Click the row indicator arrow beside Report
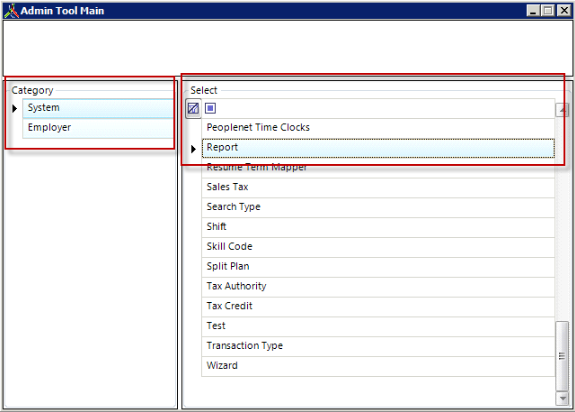Viewport: 575px width, 412px height. (x=194, y=149)
